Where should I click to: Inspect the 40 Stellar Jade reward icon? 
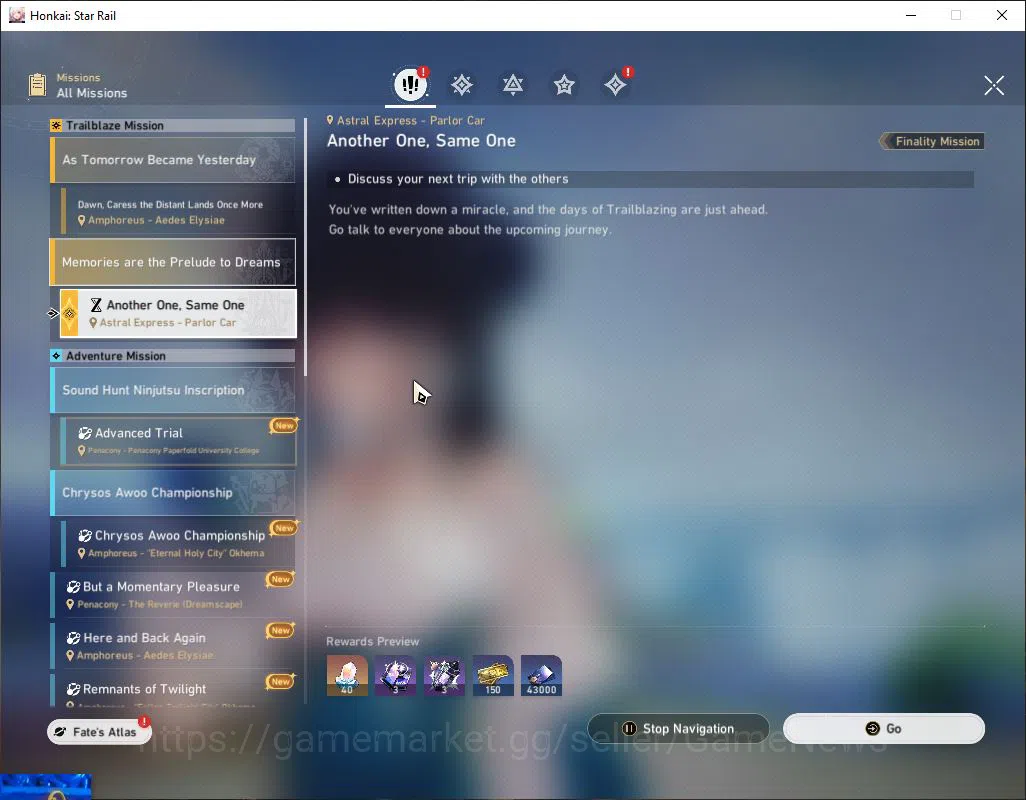347,676
